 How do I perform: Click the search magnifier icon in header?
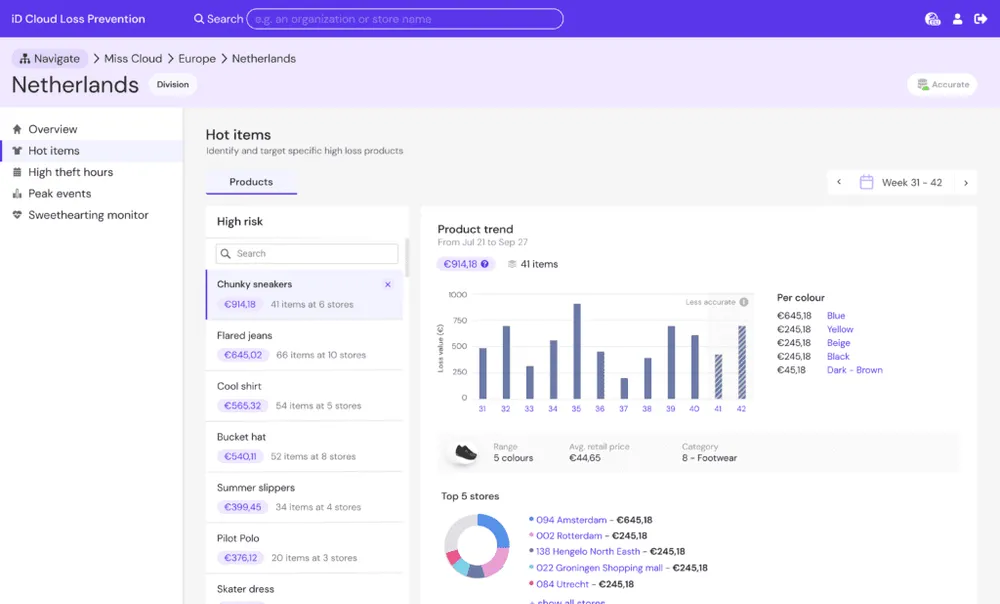point(199,19)
